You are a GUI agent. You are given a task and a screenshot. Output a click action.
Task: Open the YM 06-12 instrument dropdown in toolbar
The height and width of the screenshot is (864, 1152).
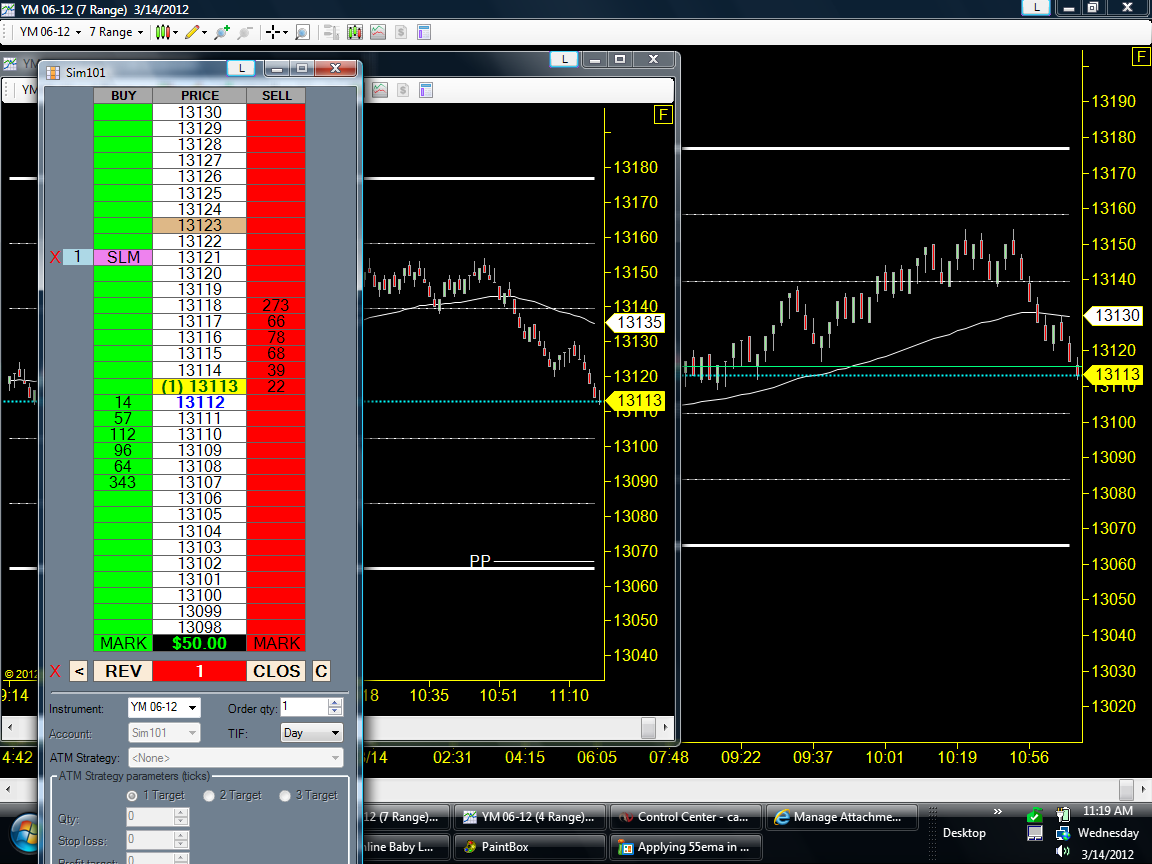50,32
